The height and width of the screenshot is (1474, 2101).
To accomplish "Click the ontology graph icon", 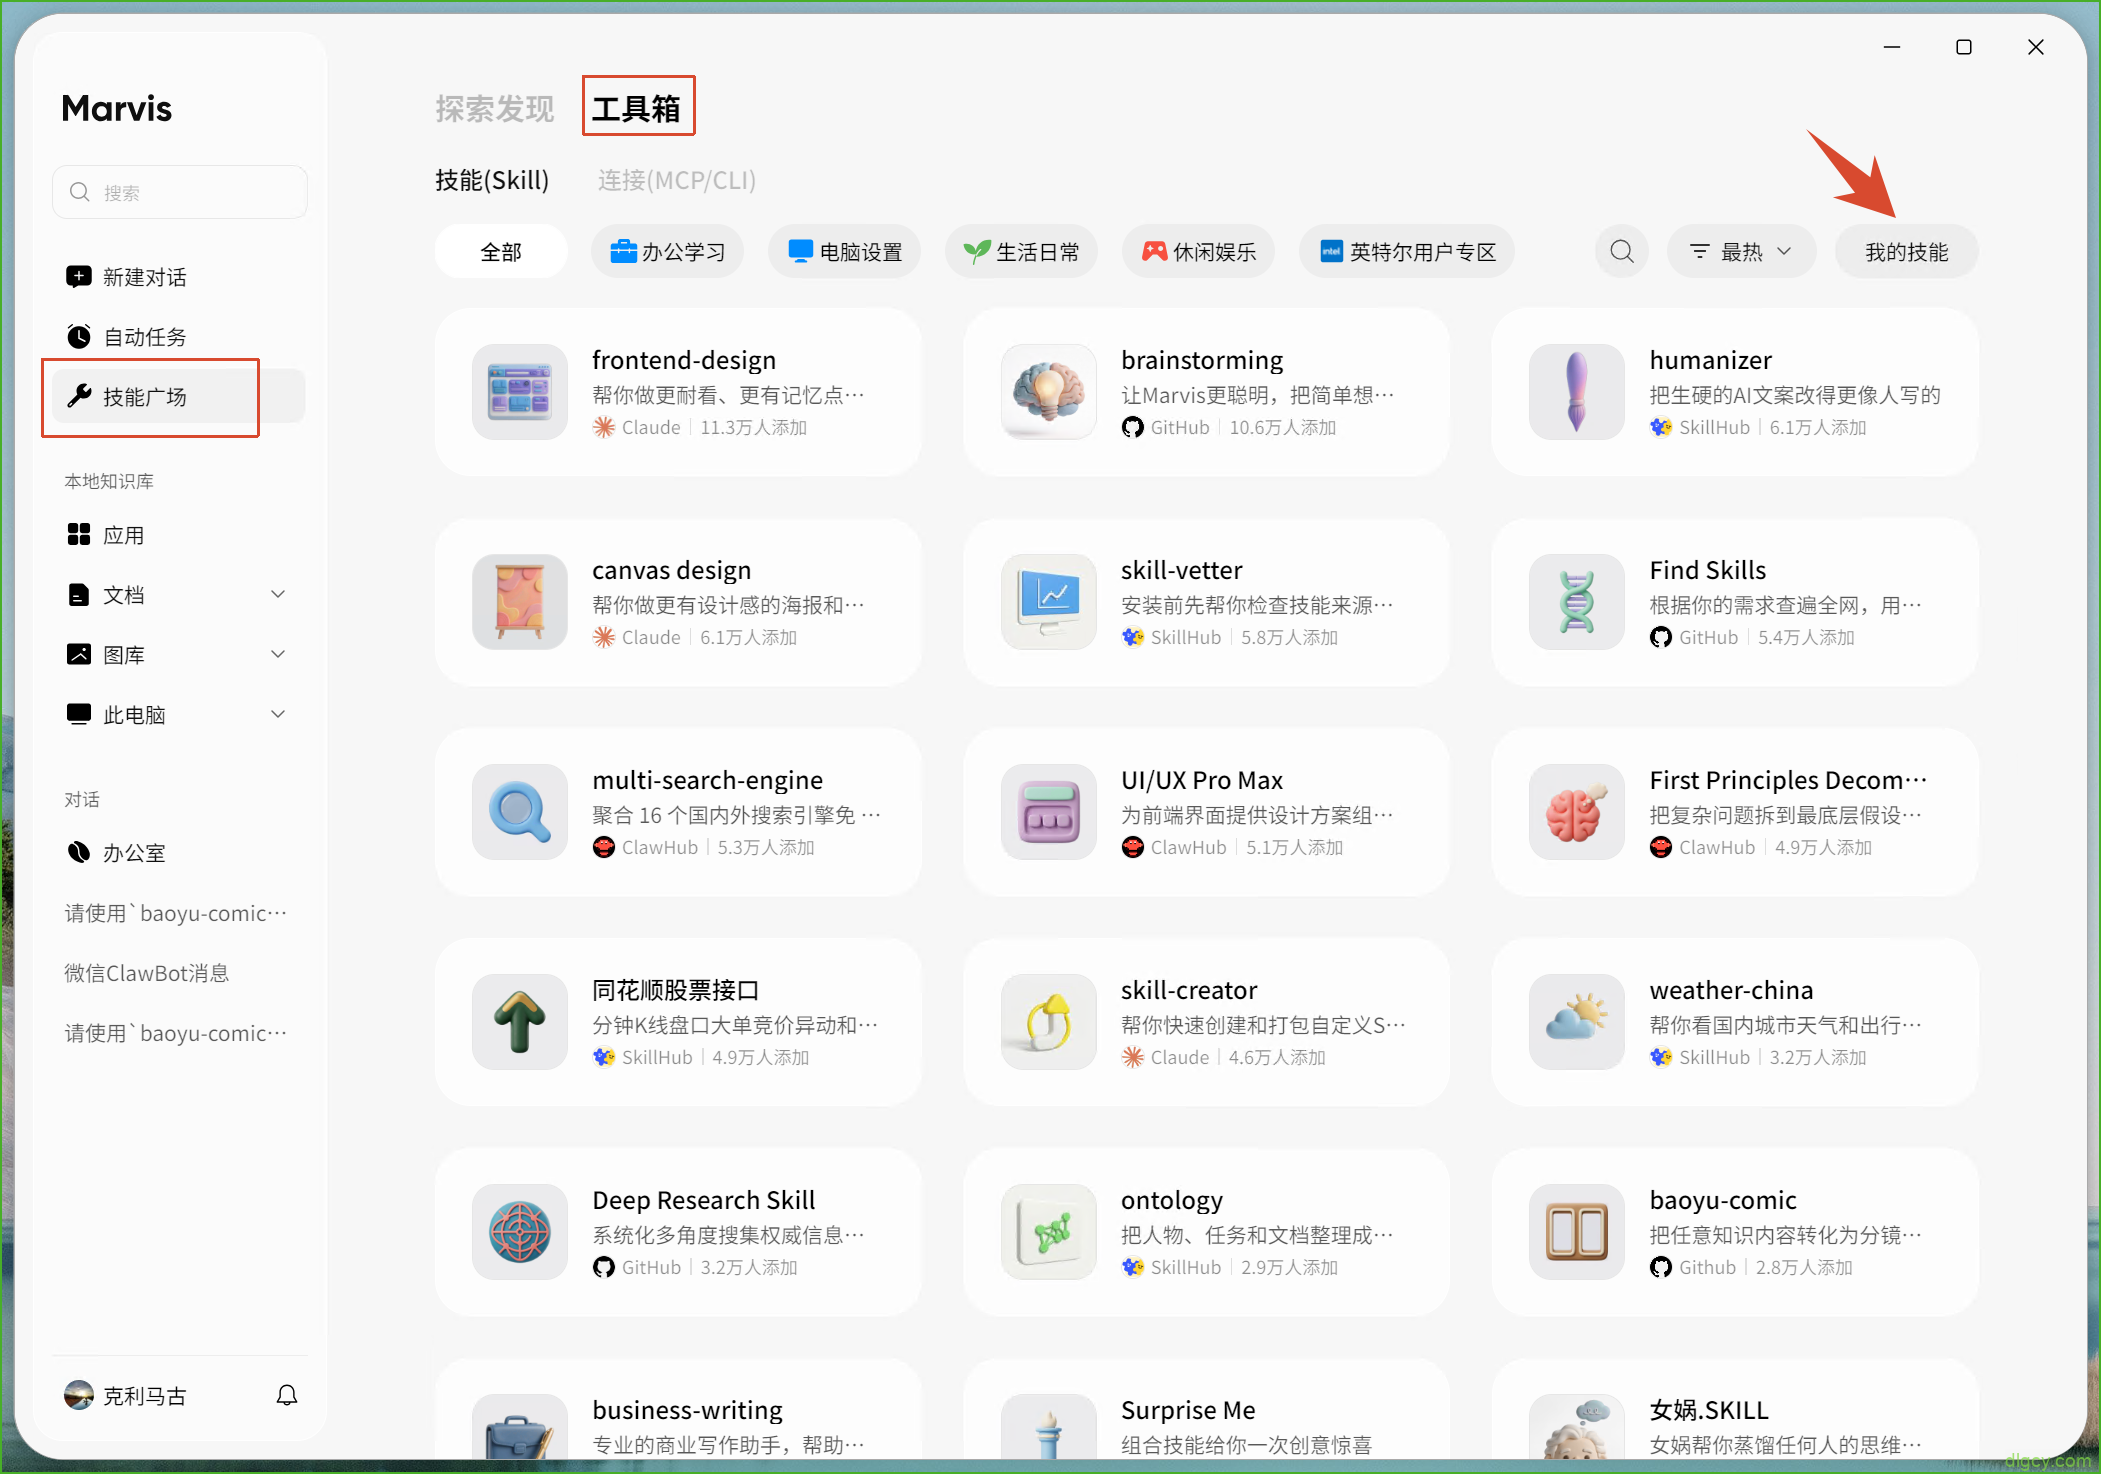I will click(x=1049, y=1232).
